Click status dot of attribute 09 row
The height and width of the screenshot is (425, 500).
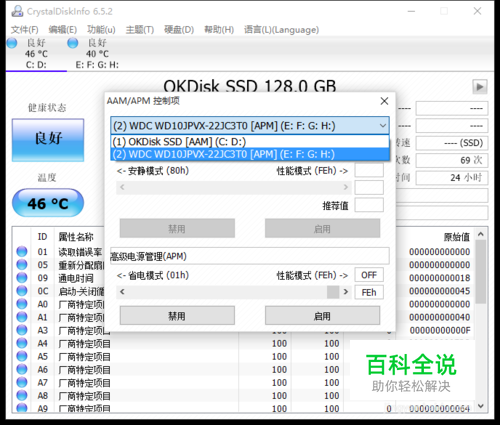point(22,278)
